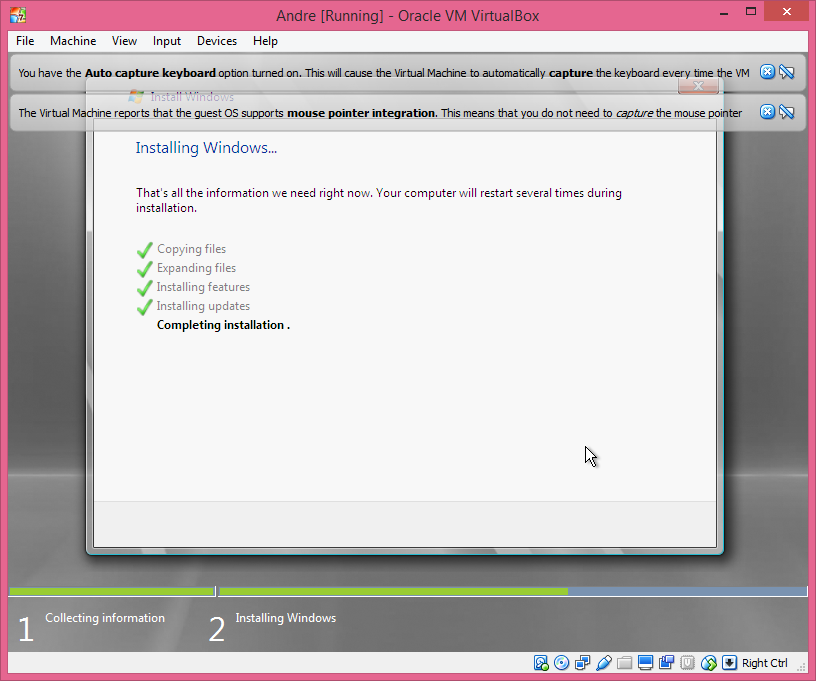This screenshot has height=681, width=816.
Task: Click the 'Expanding files' step text
Action: (x=196, y=268)
